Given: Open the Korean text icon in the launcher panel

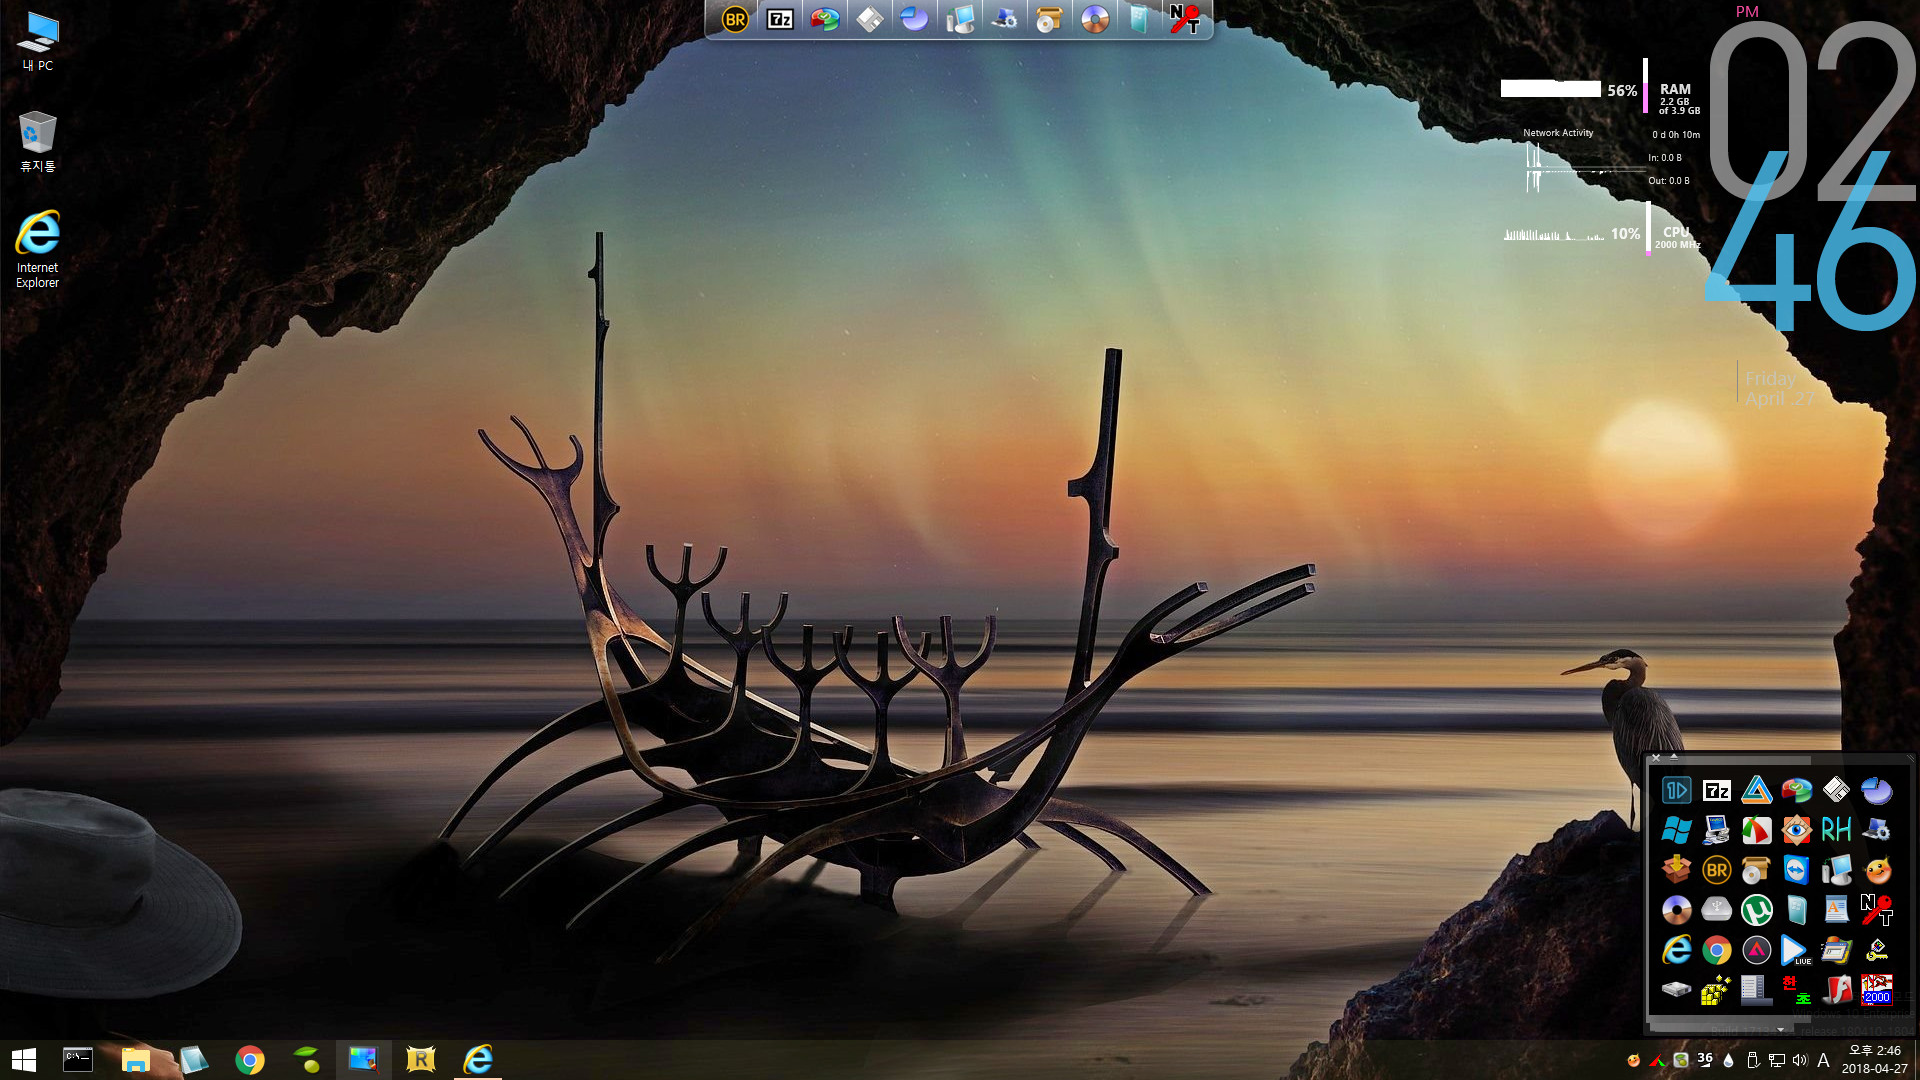Looking at the screenshot, I should [1797, 990].
